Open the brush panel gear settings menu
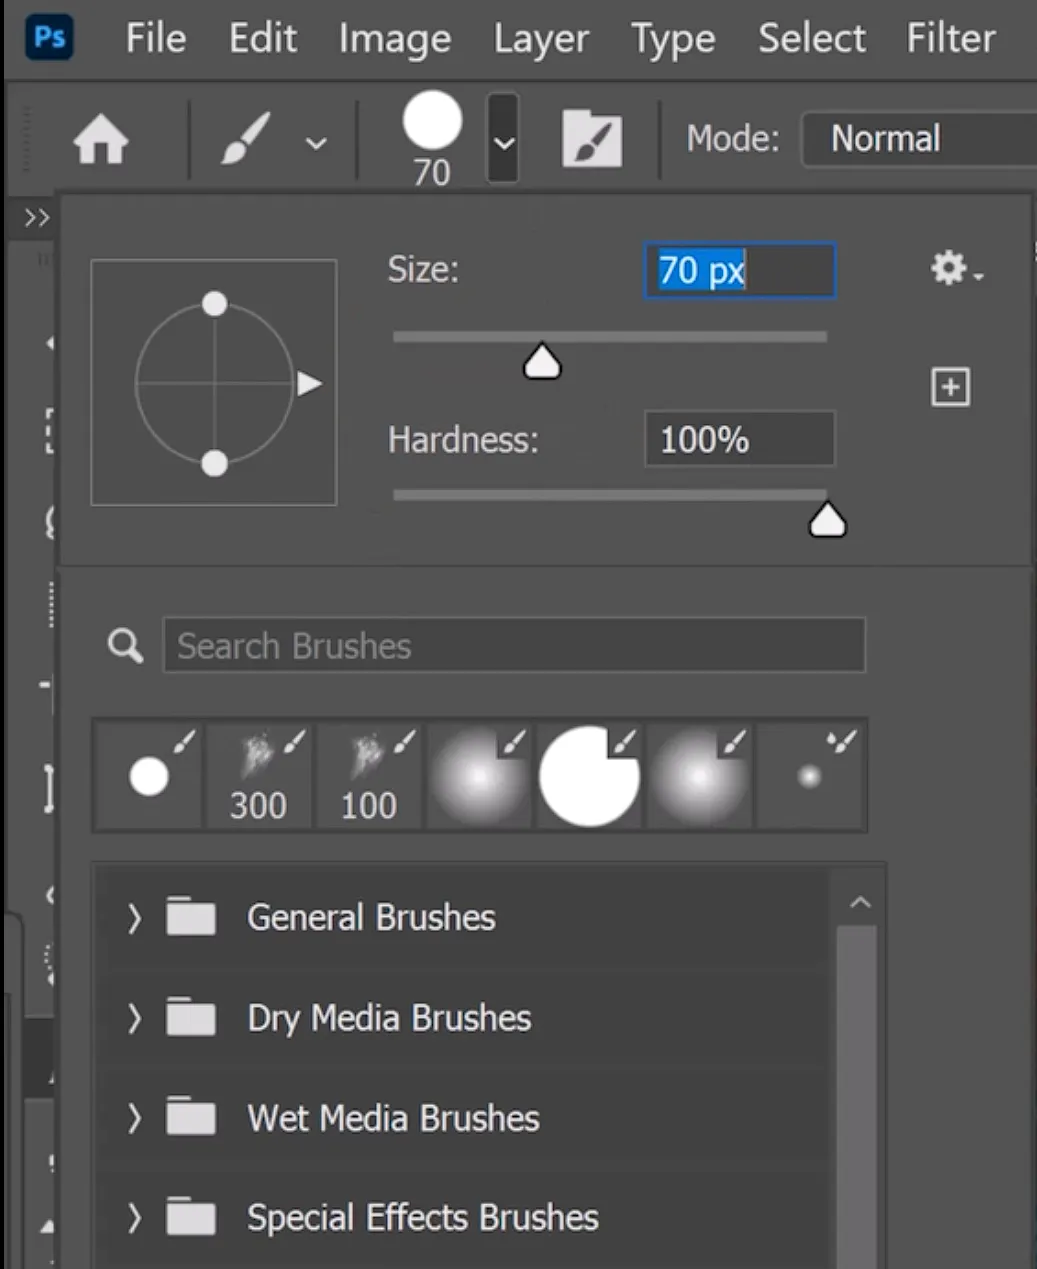Image resolution: width=1037 pixels, height=1269 pixels. (x=955, y=269)
